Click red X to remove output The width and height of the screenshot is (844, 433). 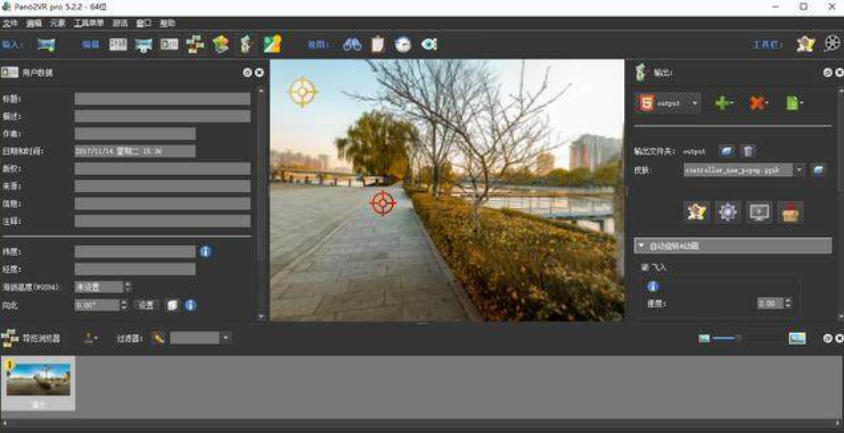click(x=758, y=103)
